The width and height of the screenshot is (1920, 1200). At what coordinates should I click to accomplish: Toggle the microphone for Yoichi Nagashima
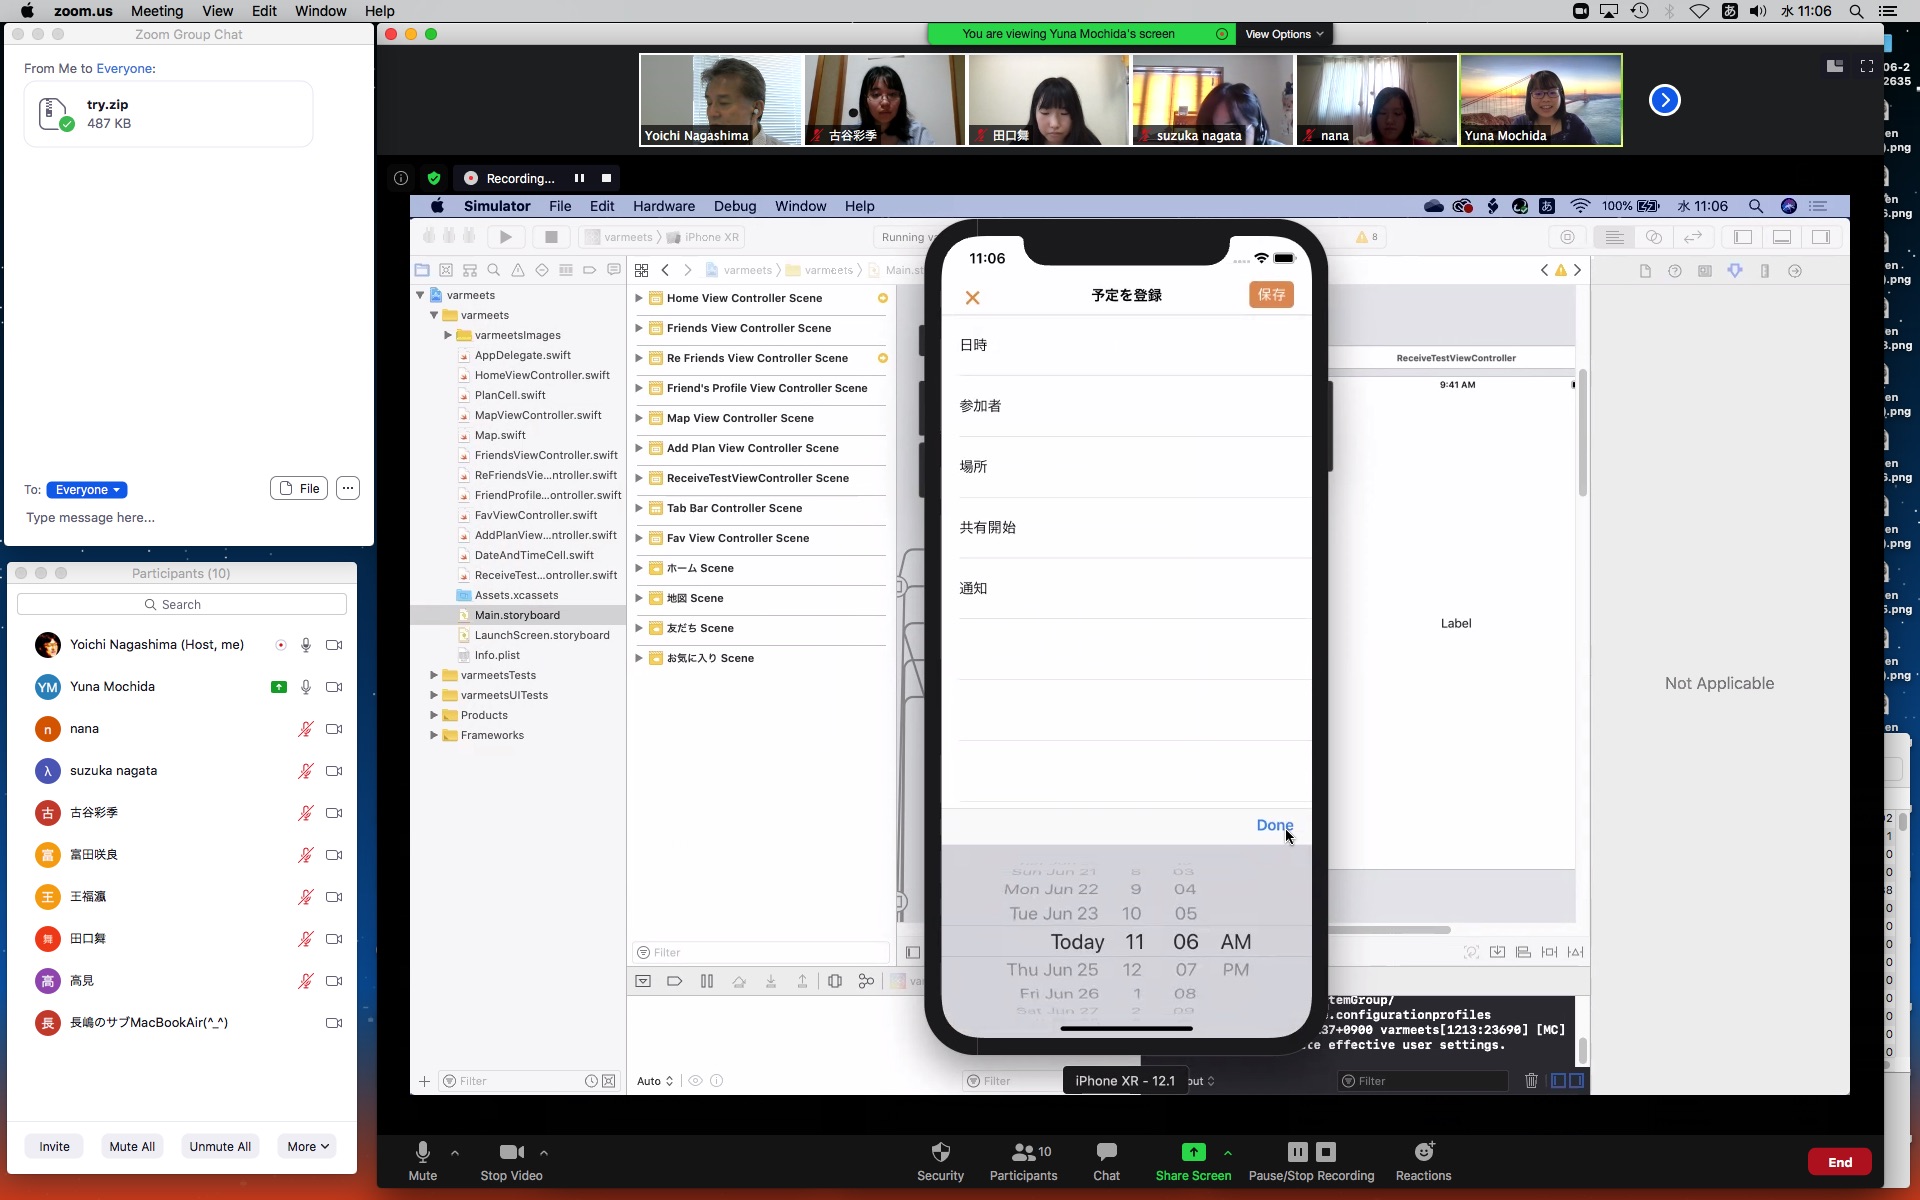tap(306, 645)
